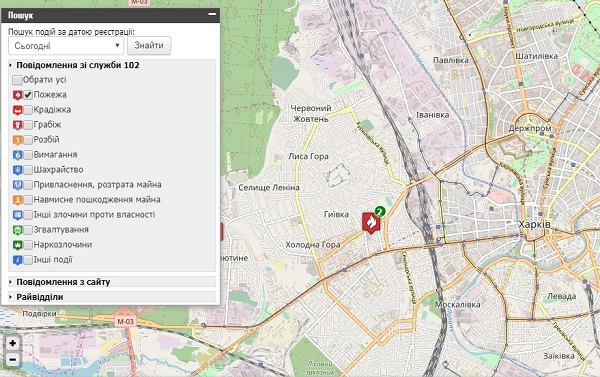This screenshot has height=377, width=600.
Task: Click the Гиївка label on the map
Action: click(336, 214)
